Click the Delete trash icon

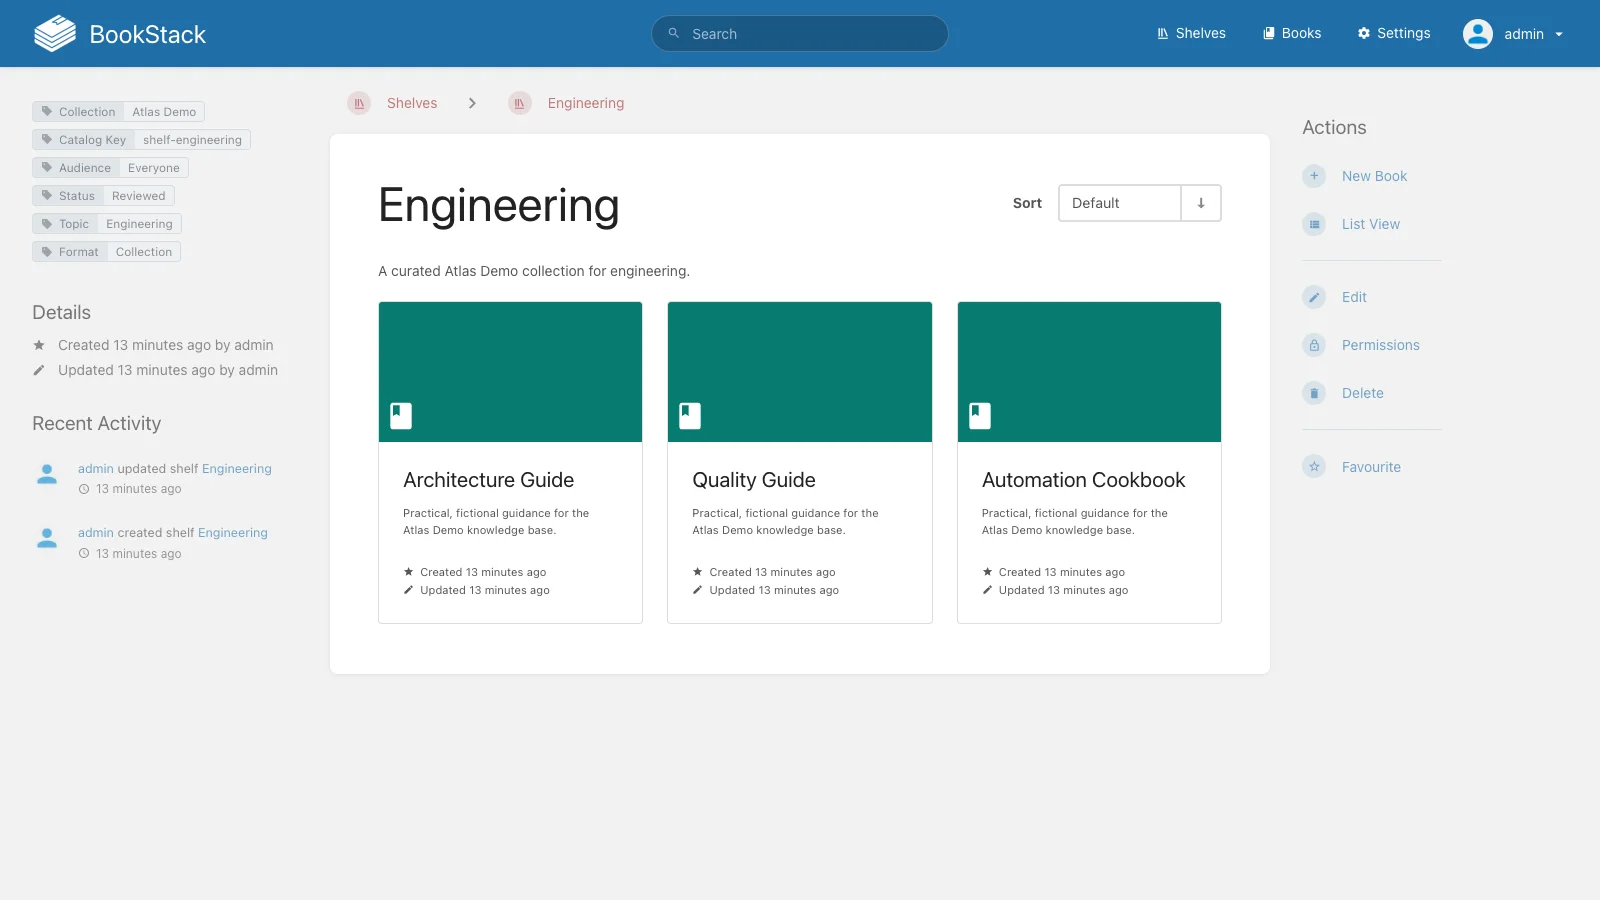click(x=1314, y=393)
